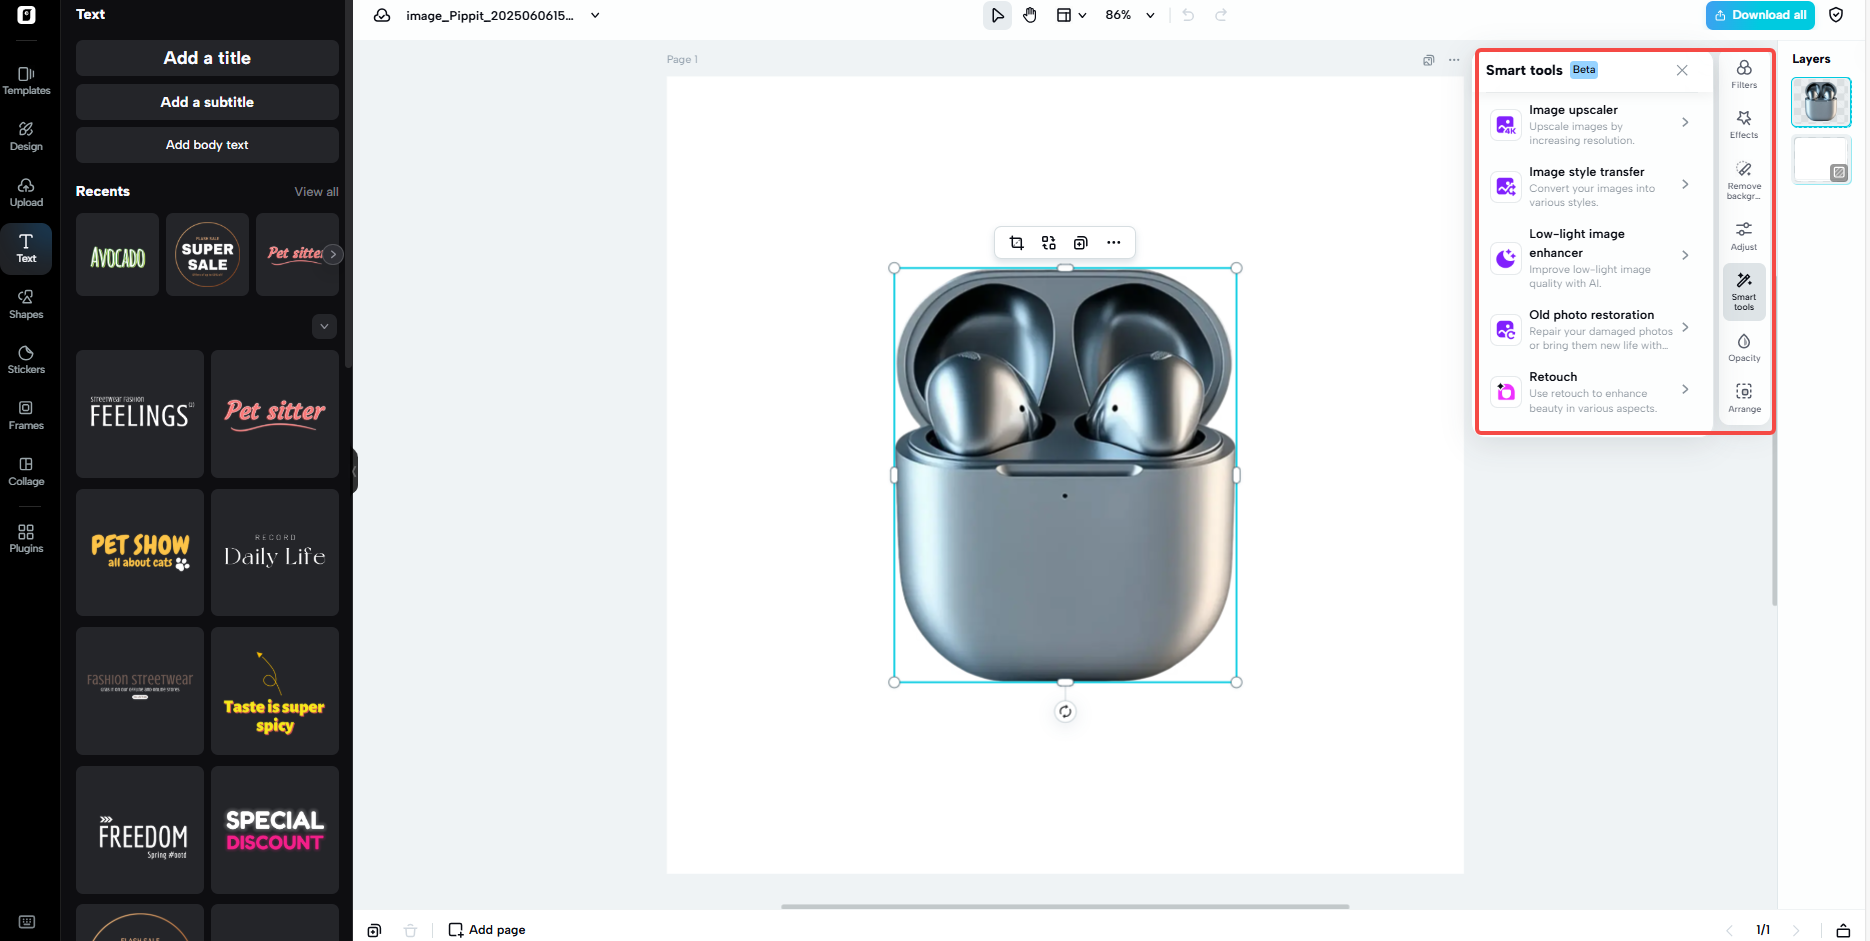This screenshot has width=1870, height=941.
Task: Click View all next to Recents
Action: point(316,192)
